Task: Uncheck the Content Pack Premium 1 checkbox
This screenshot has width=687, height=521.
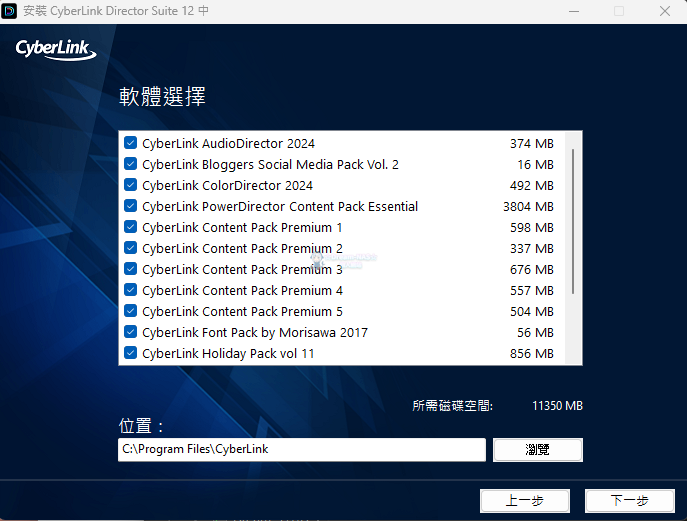Action: [130, 227]
